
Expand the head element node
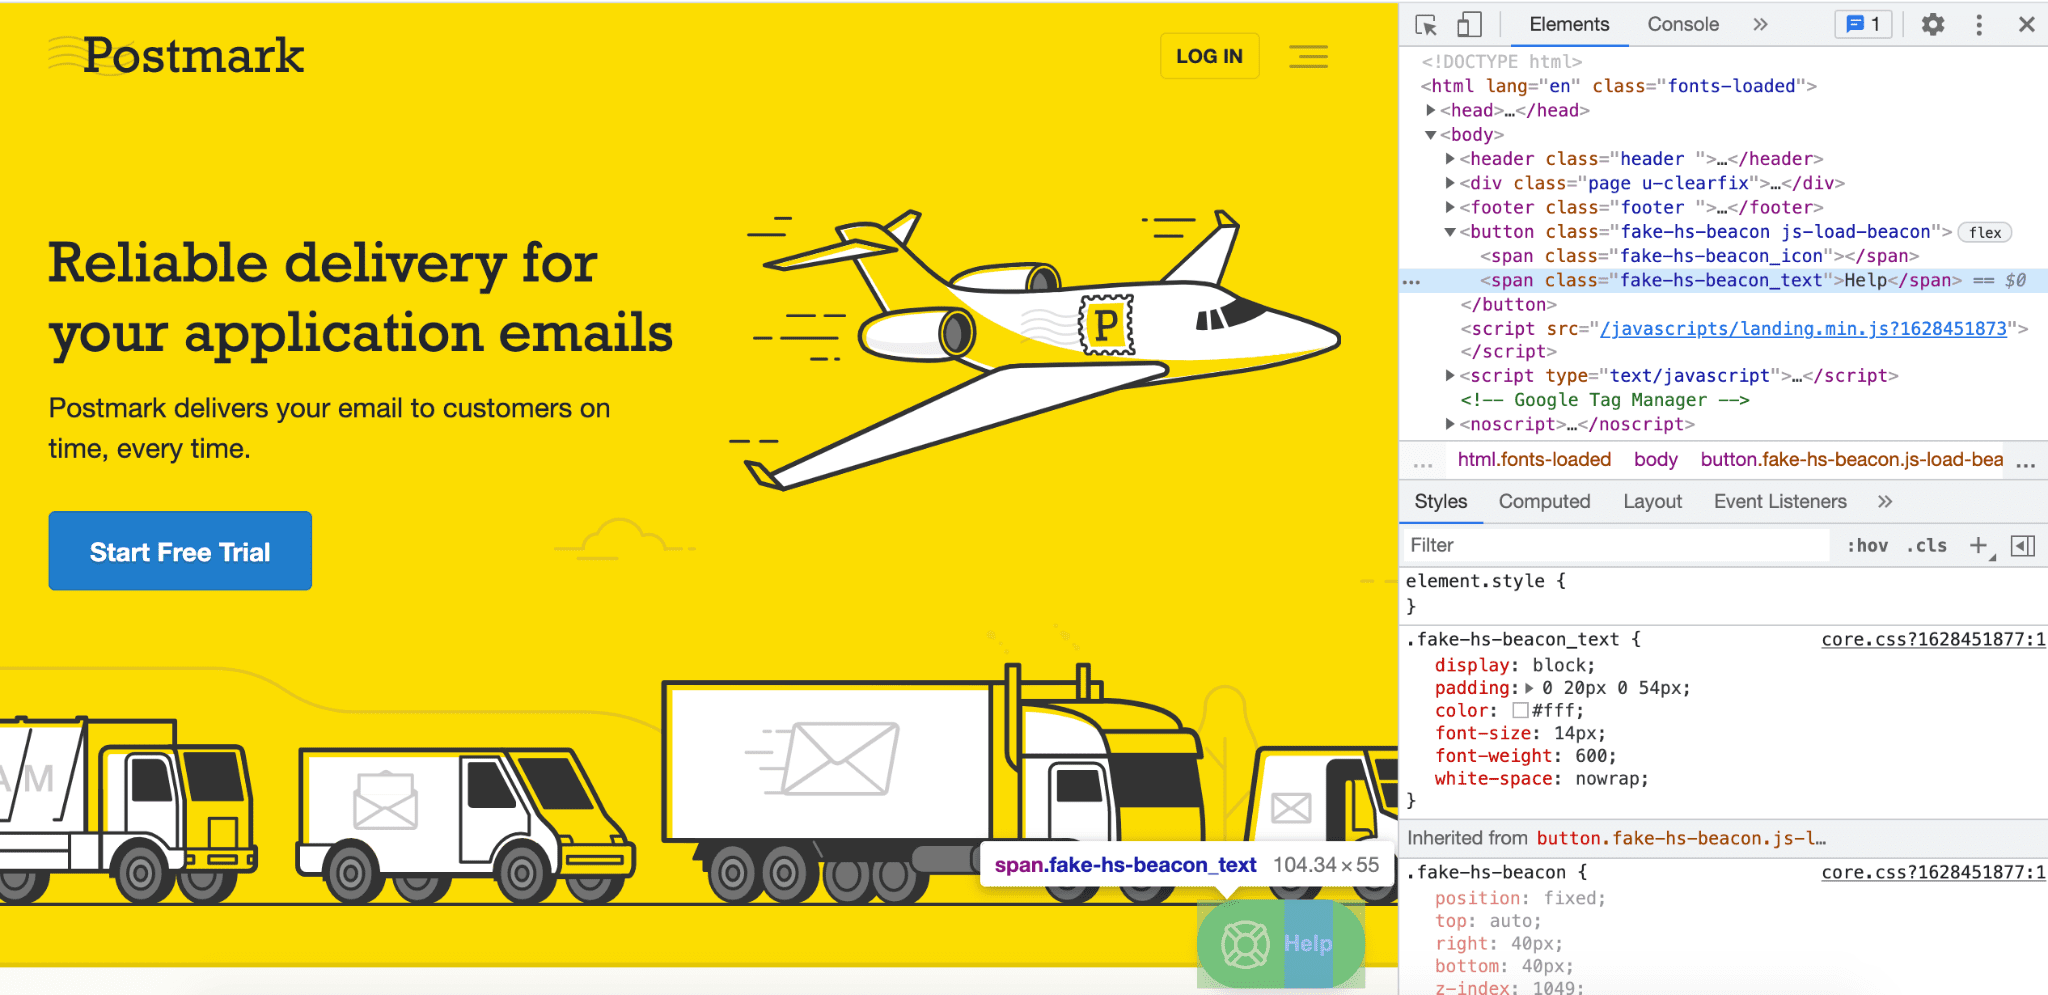point(1432,110)
